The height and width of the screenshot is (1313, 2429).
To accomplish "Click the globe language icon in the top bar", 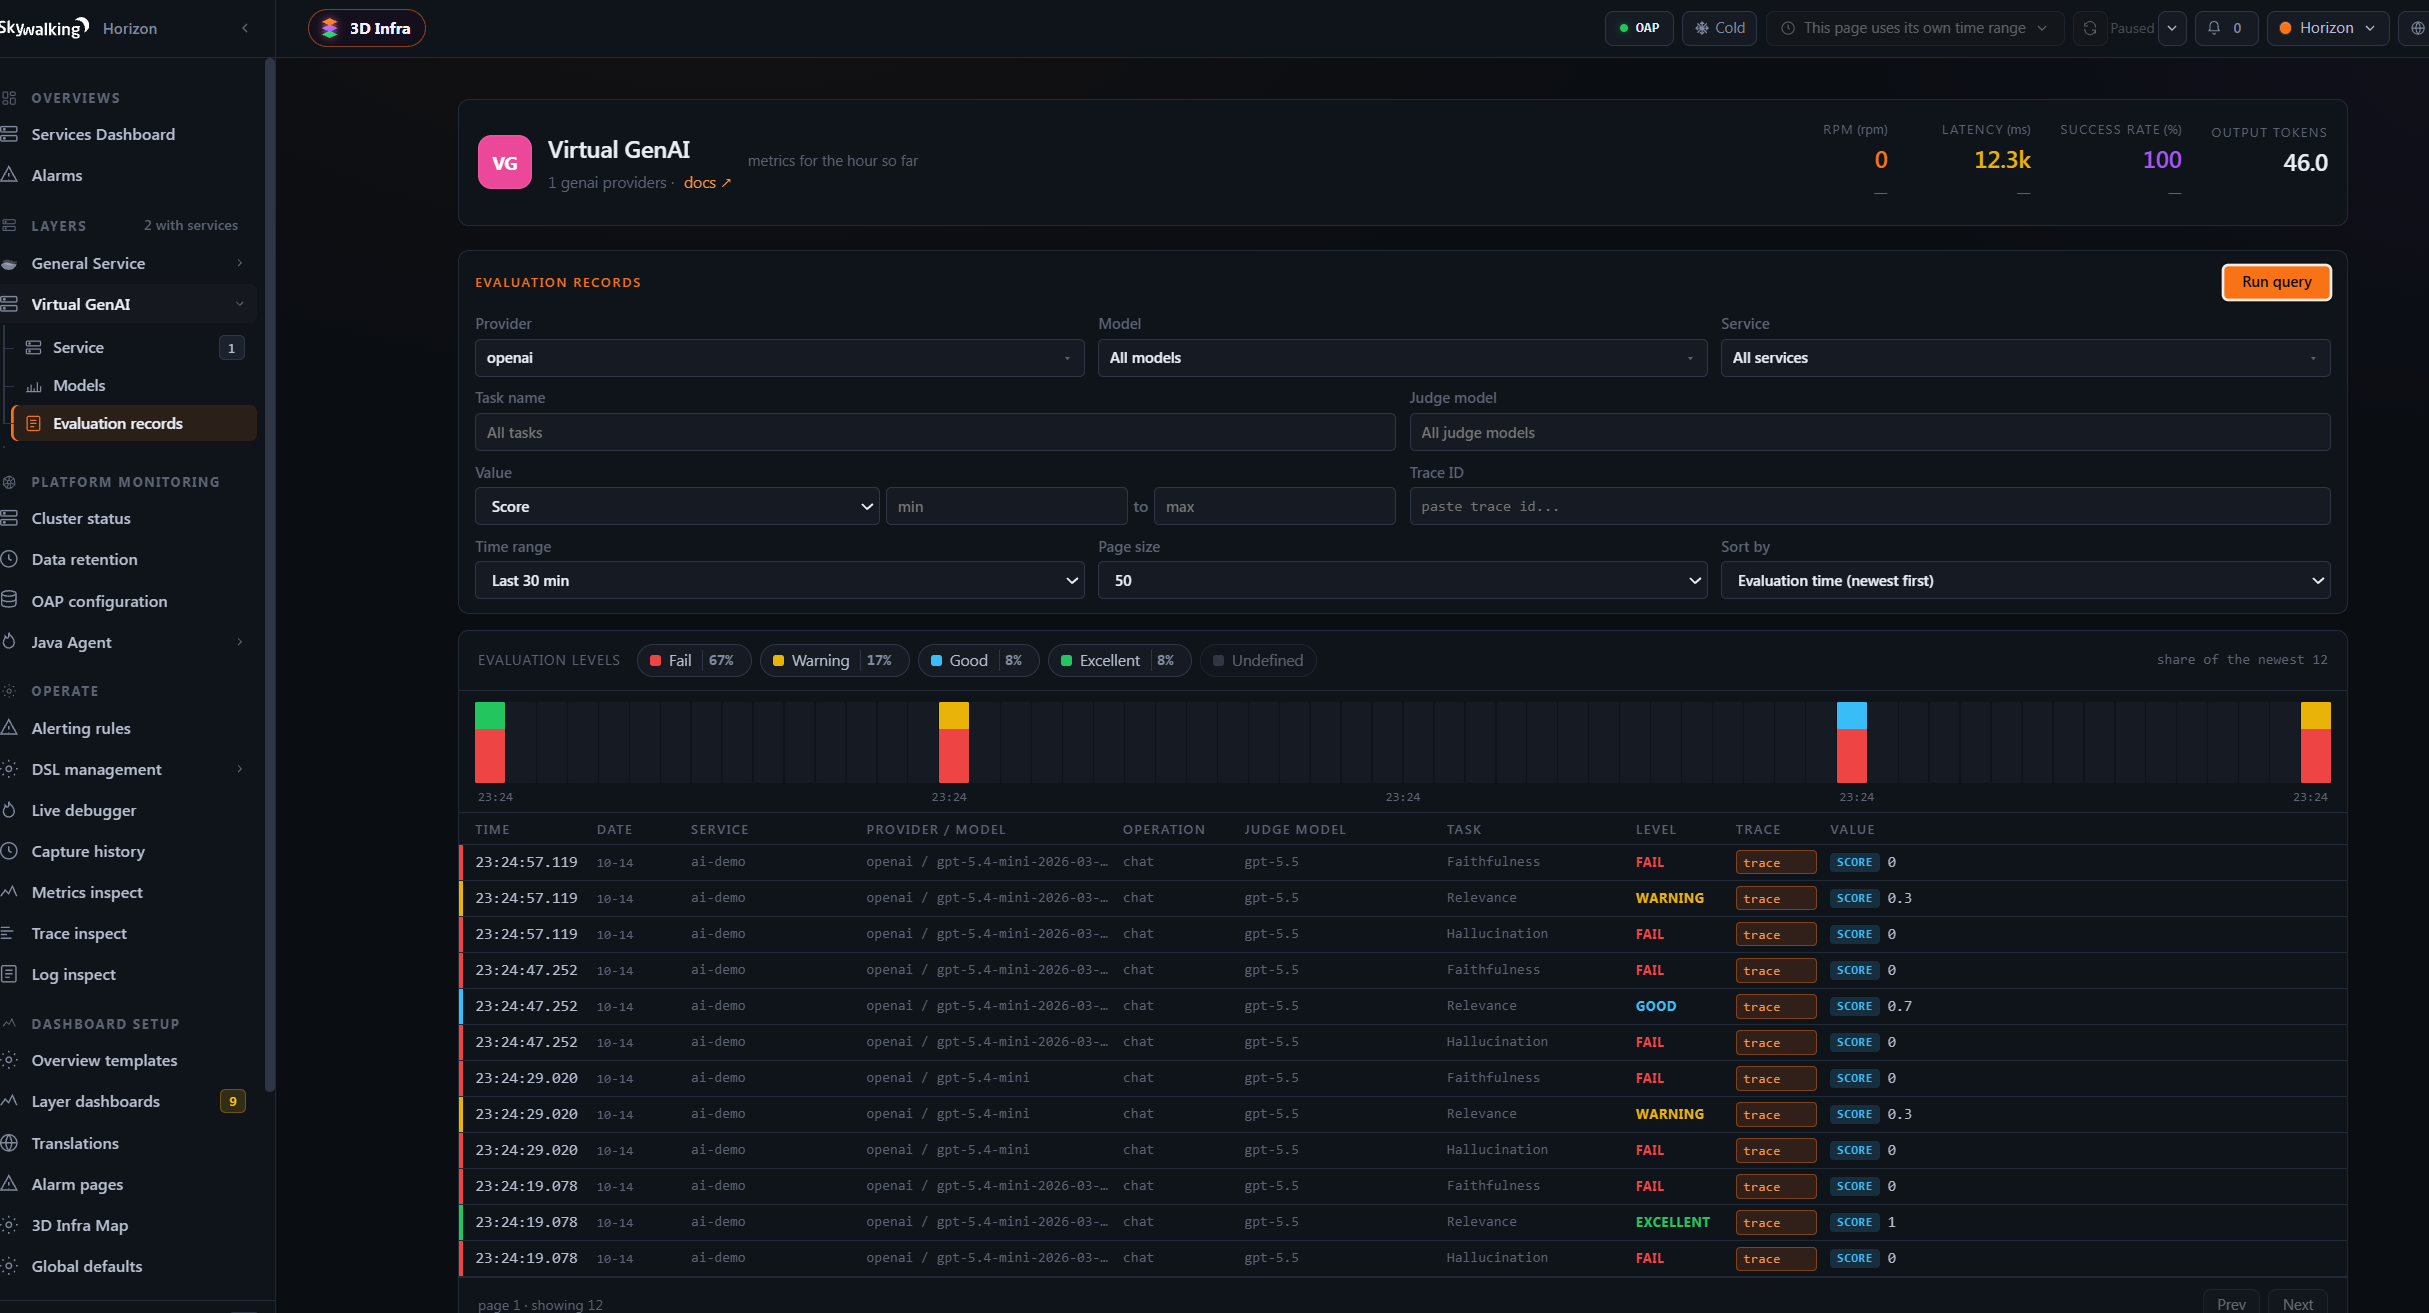I will click(x=2417, y=28).
